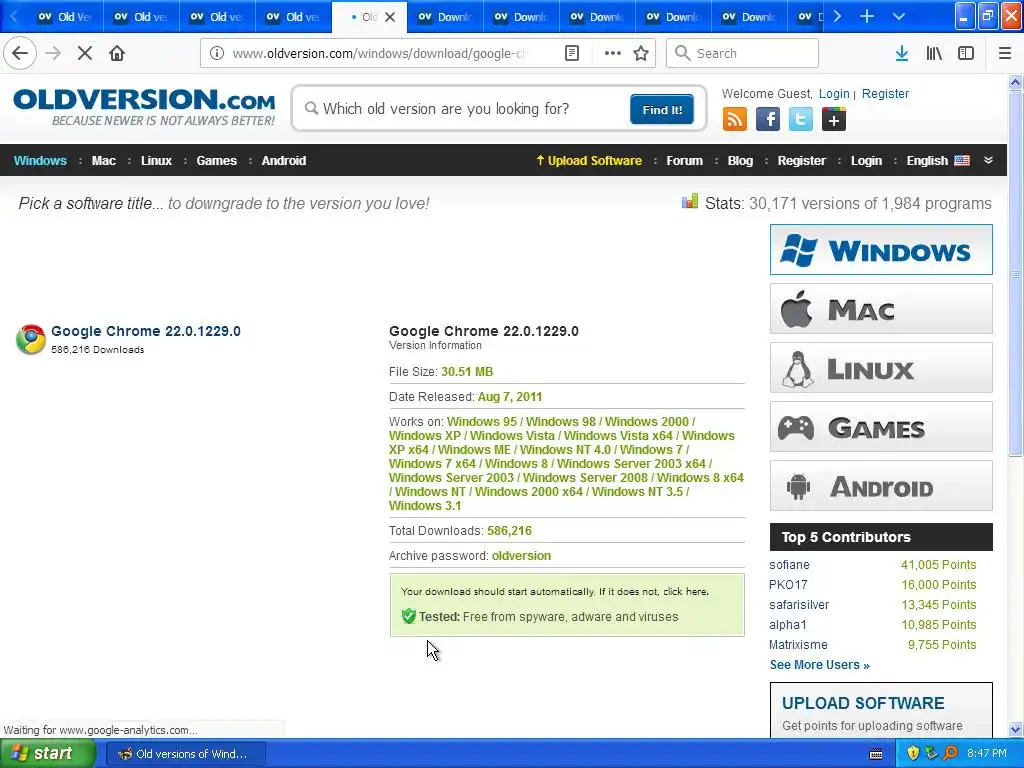Click contributor safarisilver
The image size is (1024, 768).
click(799, 605)
